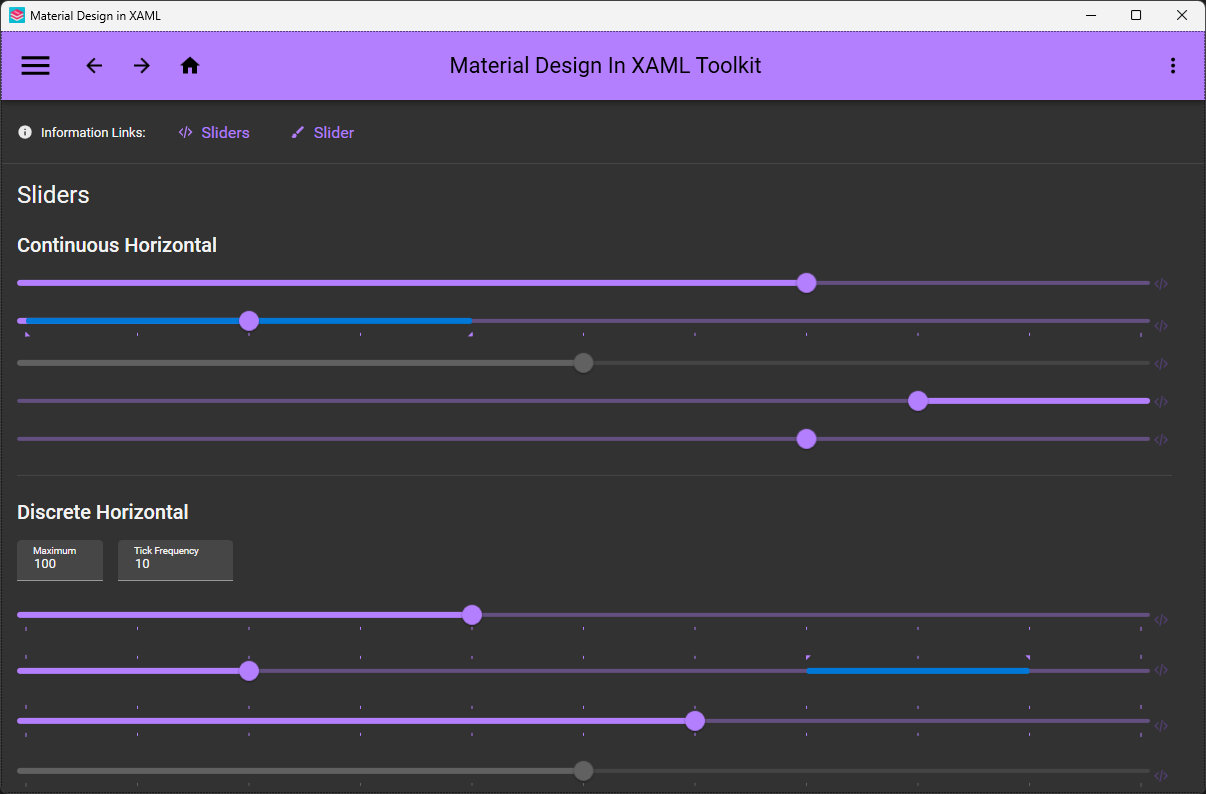Click the Sliders page heading
Image resolution: width=1206 pixels, height=794 pixels.
(x=54, y=195)
